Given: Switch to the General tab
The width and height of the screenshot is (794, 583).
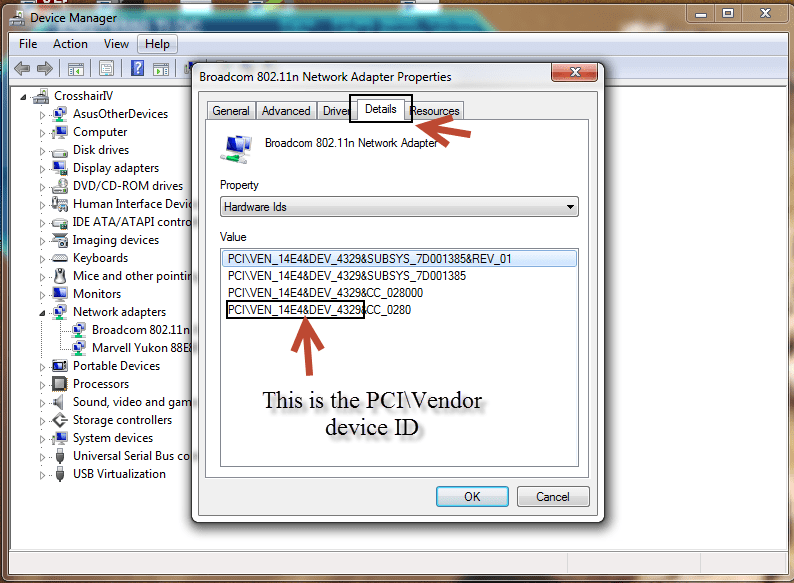Looking at the screenshot, I should click(x=231, y=111).
